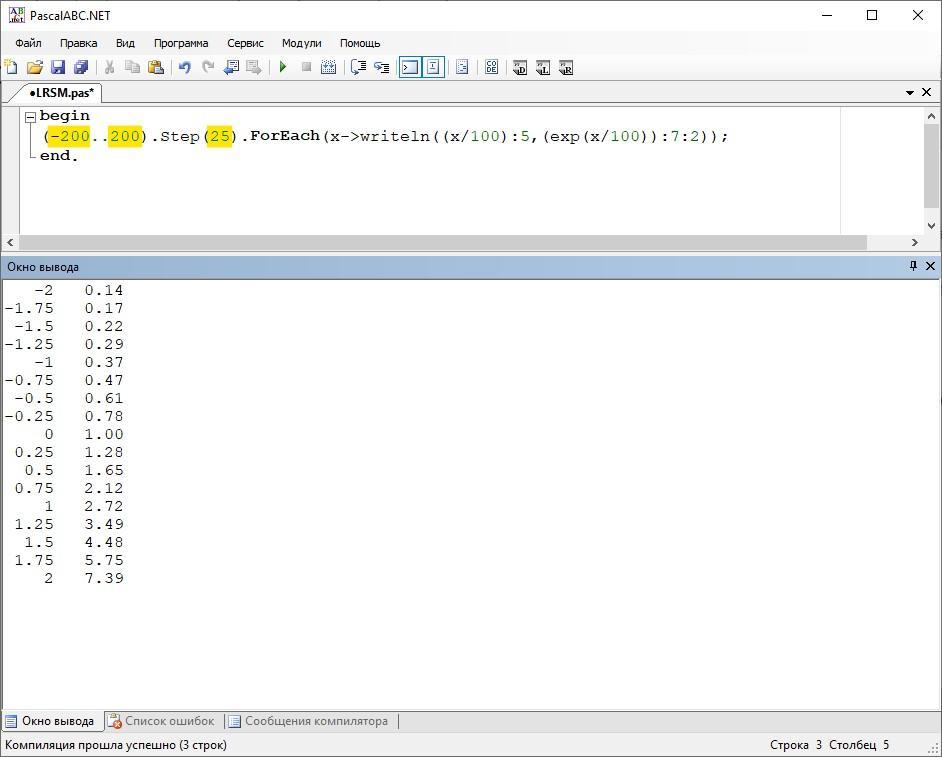The image size is (942, 757).
Task: Run the program with green play
Action: click(x=283, y=67)
